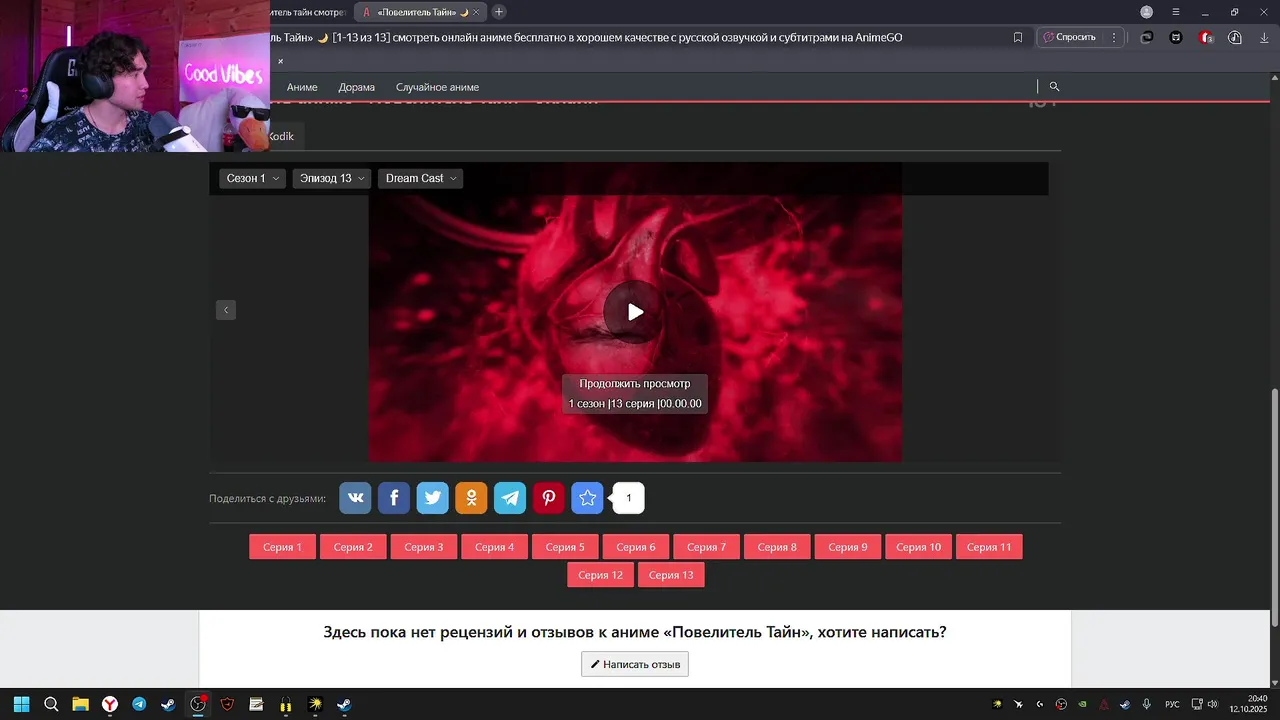Open the black cat-face extension icon
The height and width of the screenshot is (720, 1280).
pos(1176,37)
